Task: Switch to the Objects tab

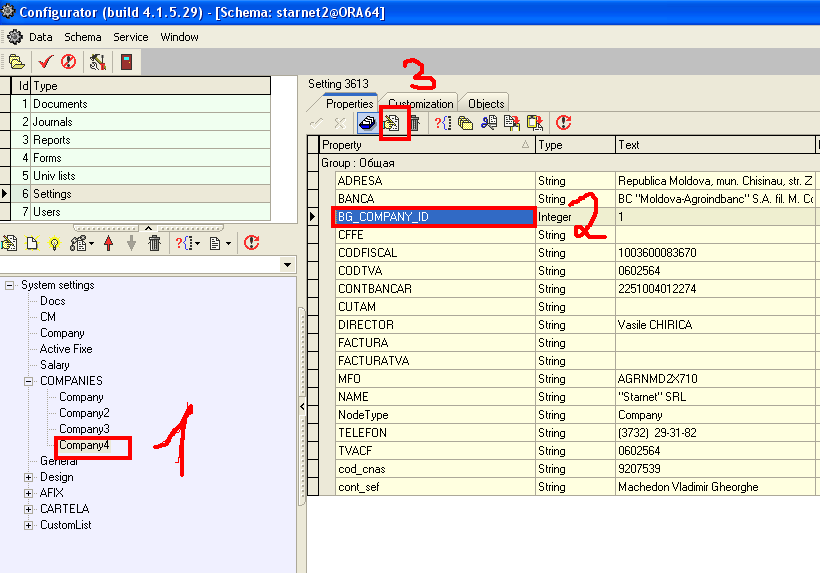Action: coord(486,104)
